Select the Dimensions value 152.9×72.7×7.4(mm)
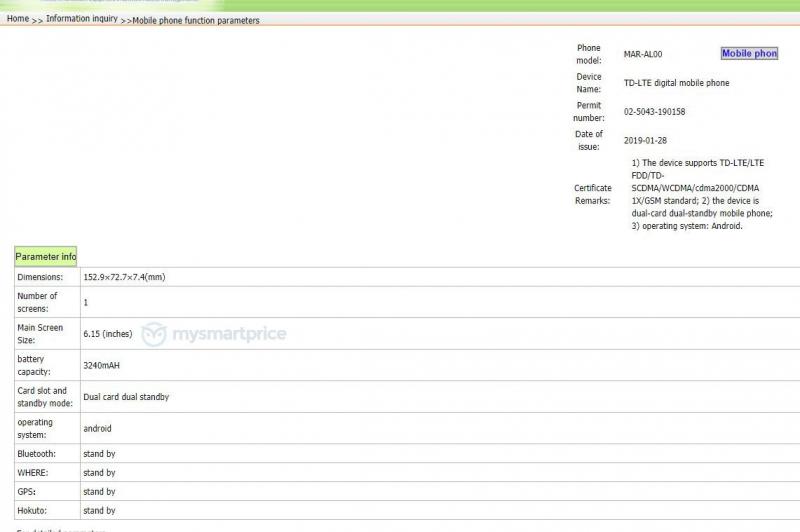 click(x=124, y=277)
